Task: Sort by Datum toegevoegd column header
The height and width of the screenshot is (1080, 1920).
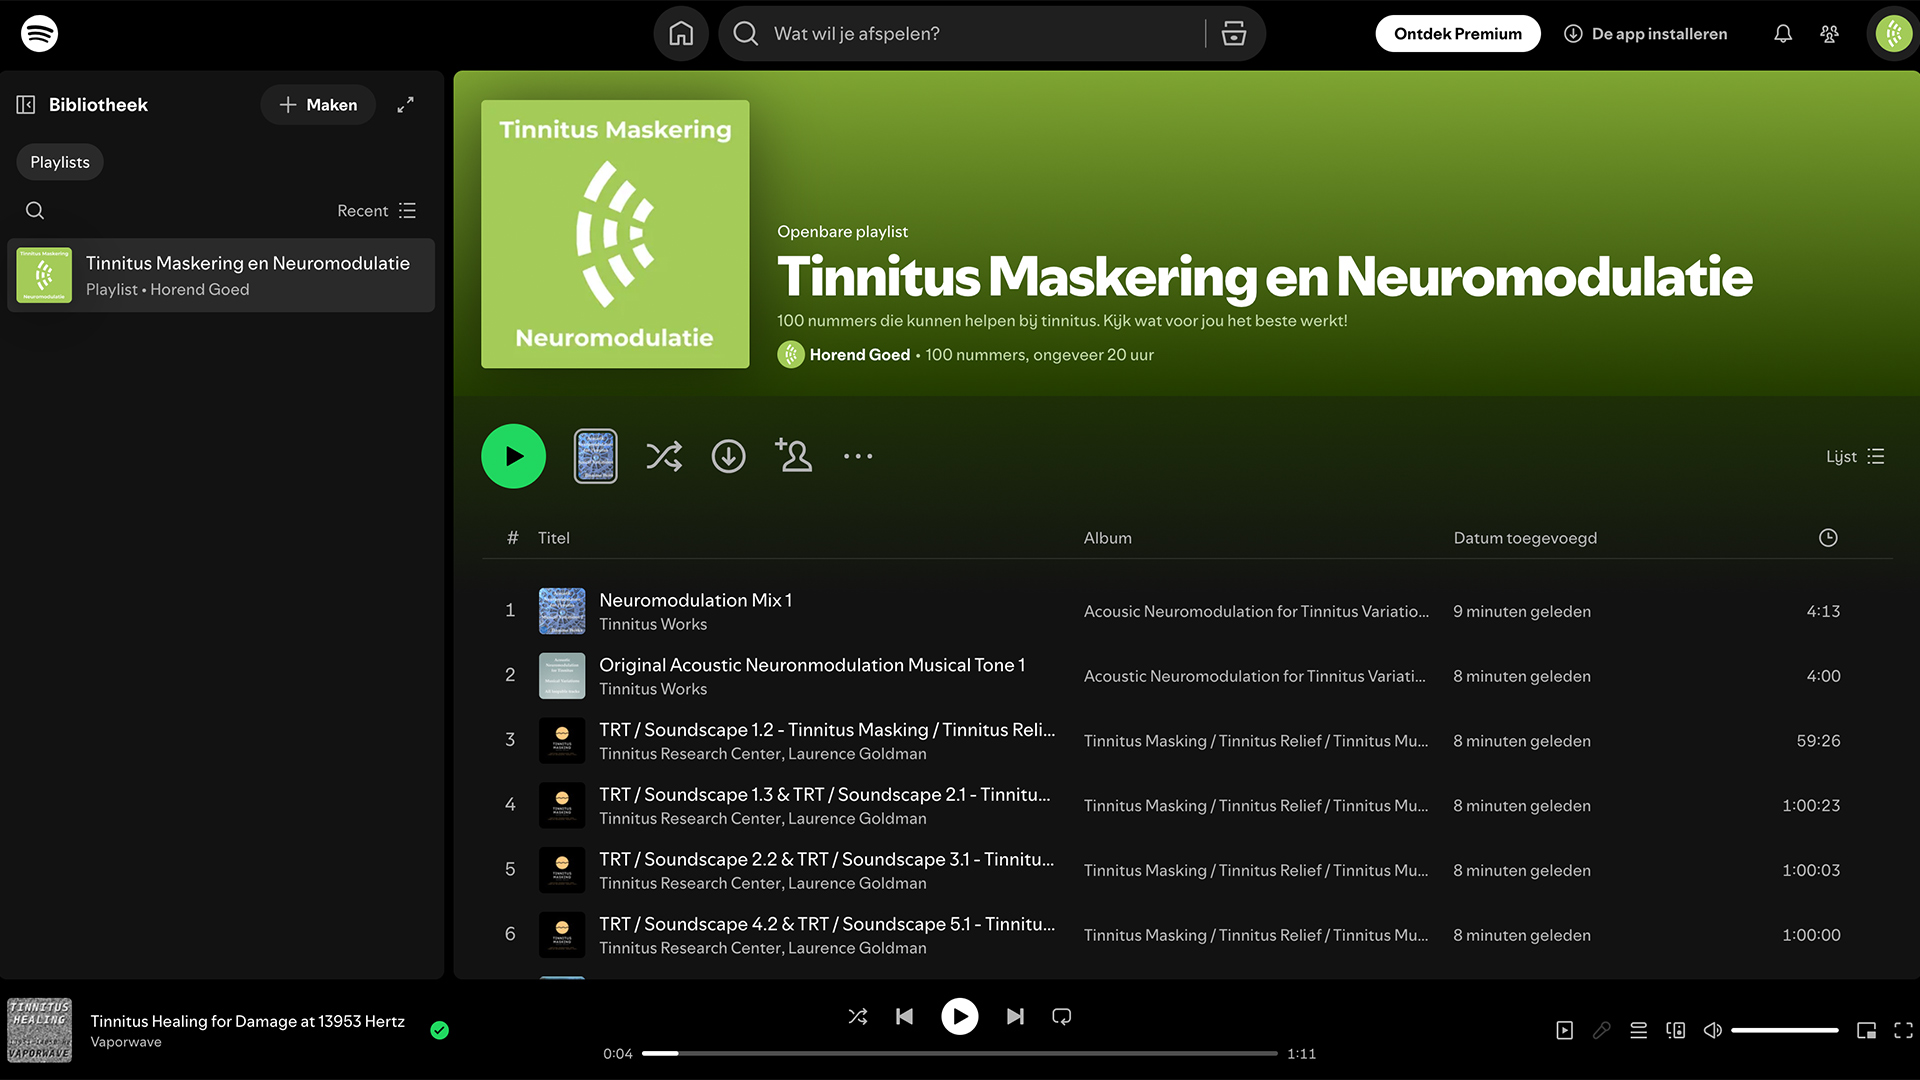Action: 1525,538
